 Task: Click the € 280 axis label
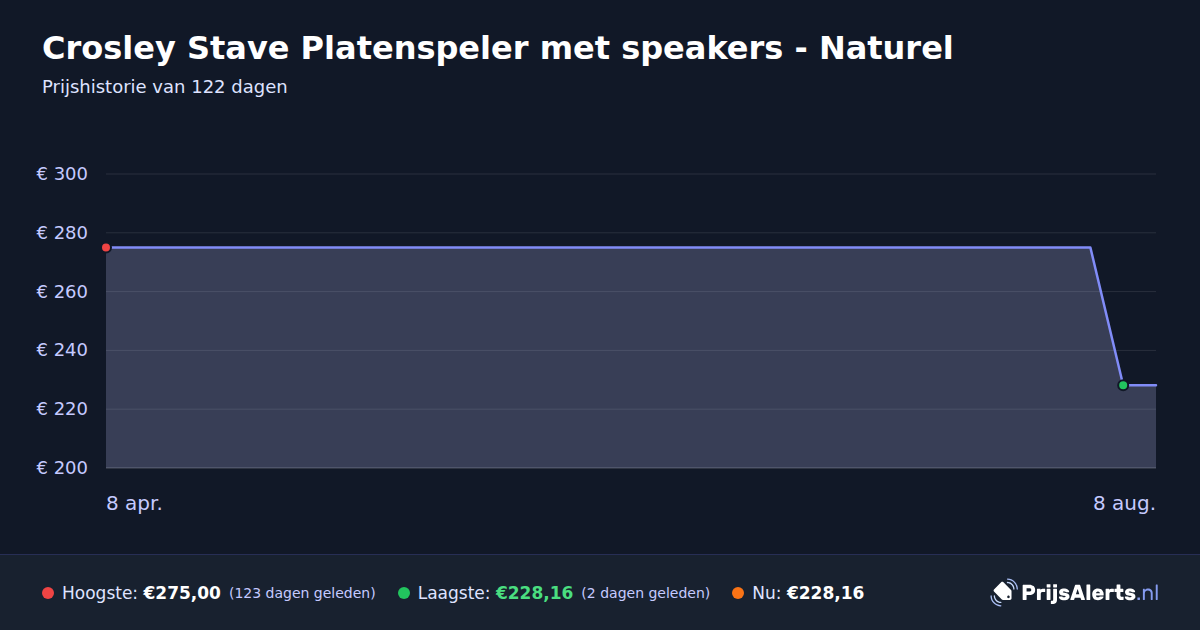pyautogui.click(x=62, y=233)
